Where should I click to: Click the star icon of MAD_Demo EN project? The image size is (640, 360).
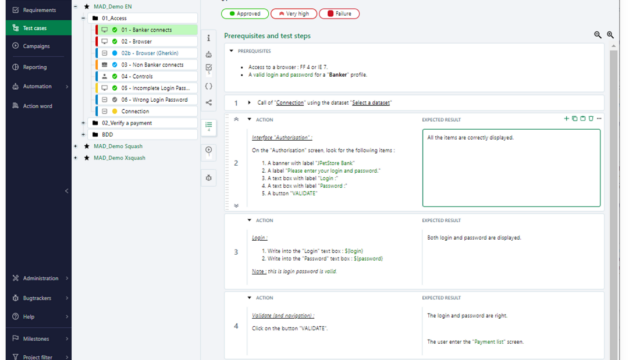tap(87, 7)
